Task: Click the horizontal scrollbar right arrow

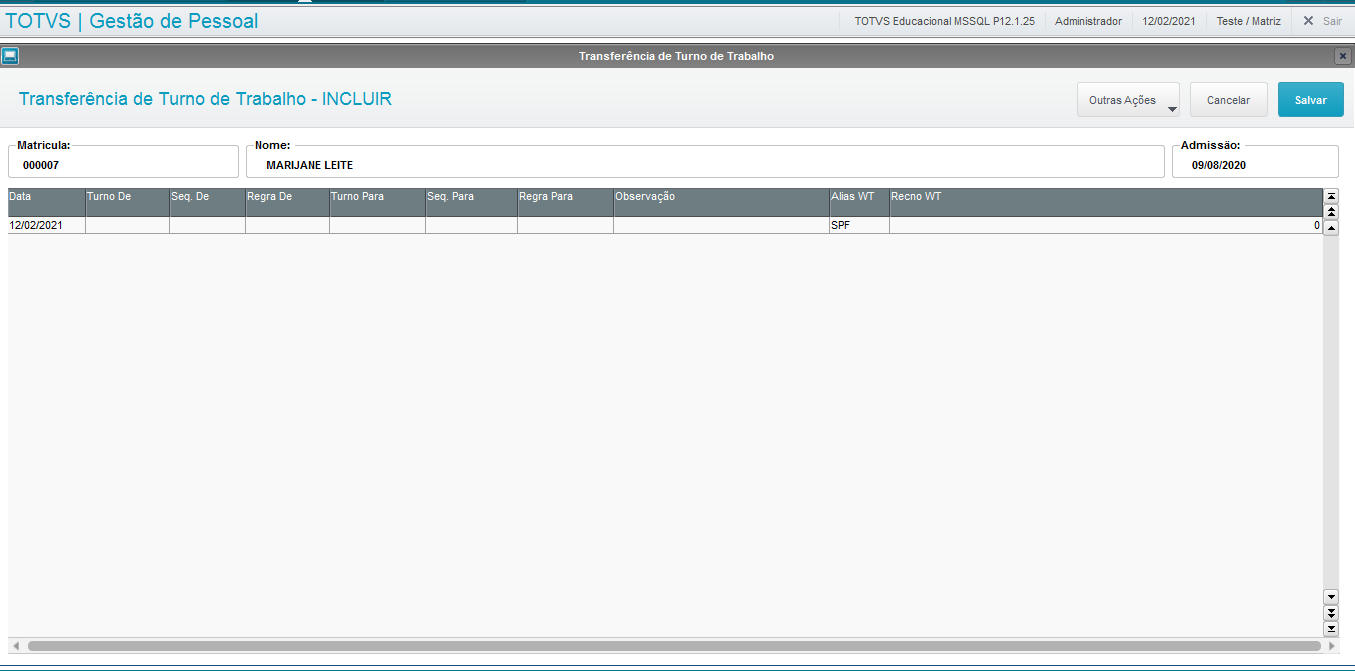Action: click(x=1331, y=646)
